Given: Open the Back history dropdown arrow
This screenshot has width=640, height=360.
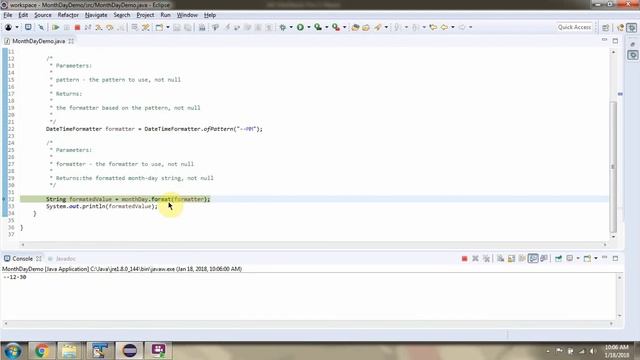Looking at the screenshot, I should [453, 27].
